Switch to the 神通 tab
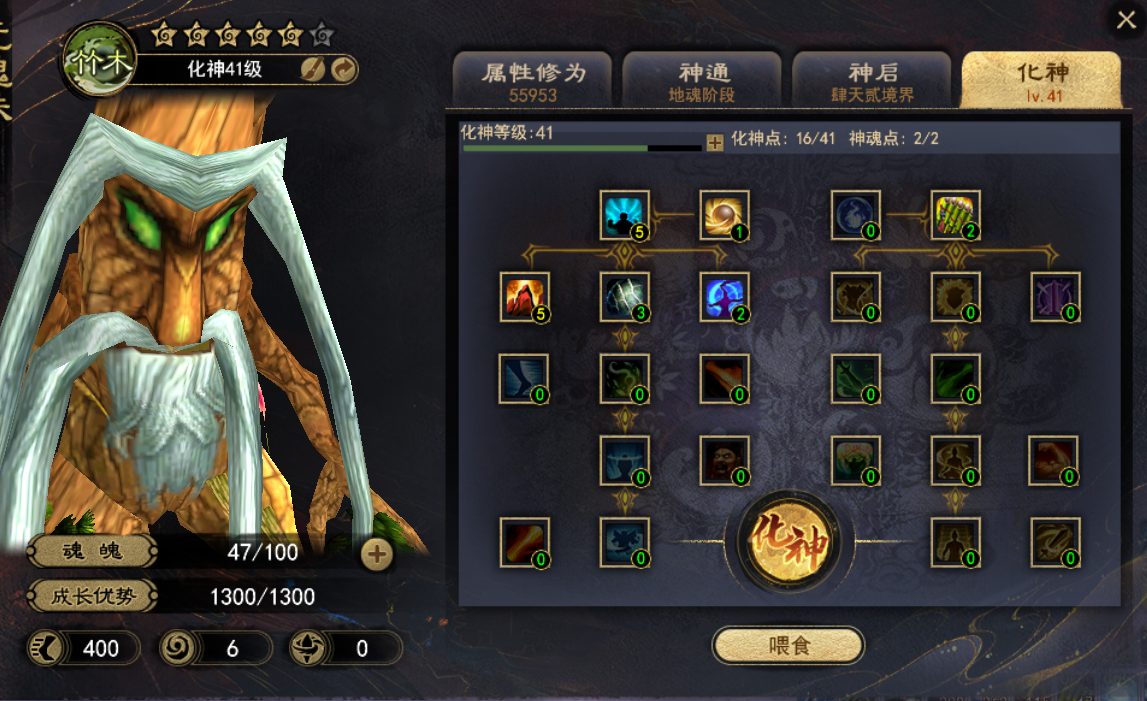The height and width of the screenshot is (701, 1147). [x=702, y=80]
